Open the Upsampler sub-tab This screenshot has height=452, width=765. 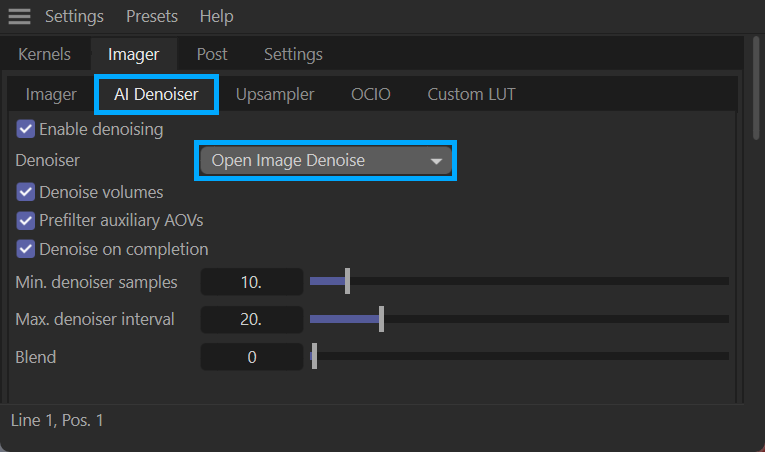click(275, 95)
